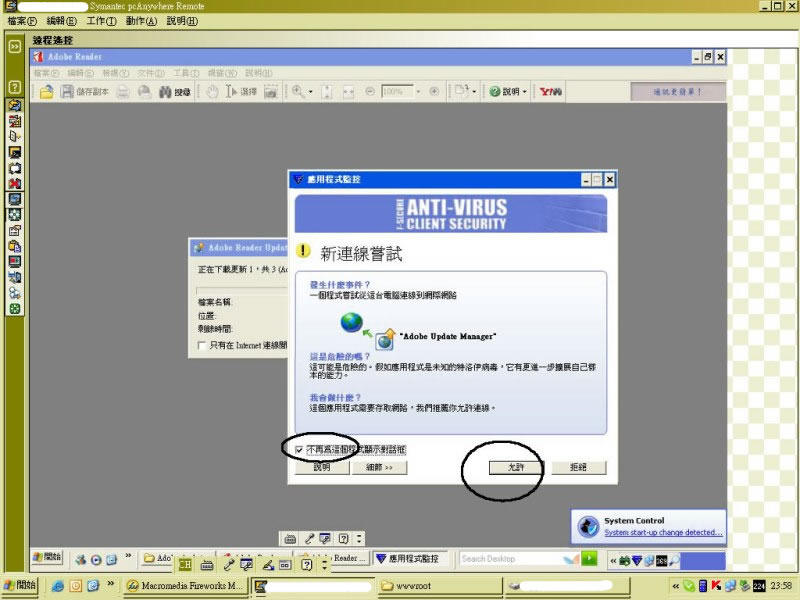Click the green go arrow beside Search Desktop
This screenshot has height=600, width=800.
(x=589, y=559)
